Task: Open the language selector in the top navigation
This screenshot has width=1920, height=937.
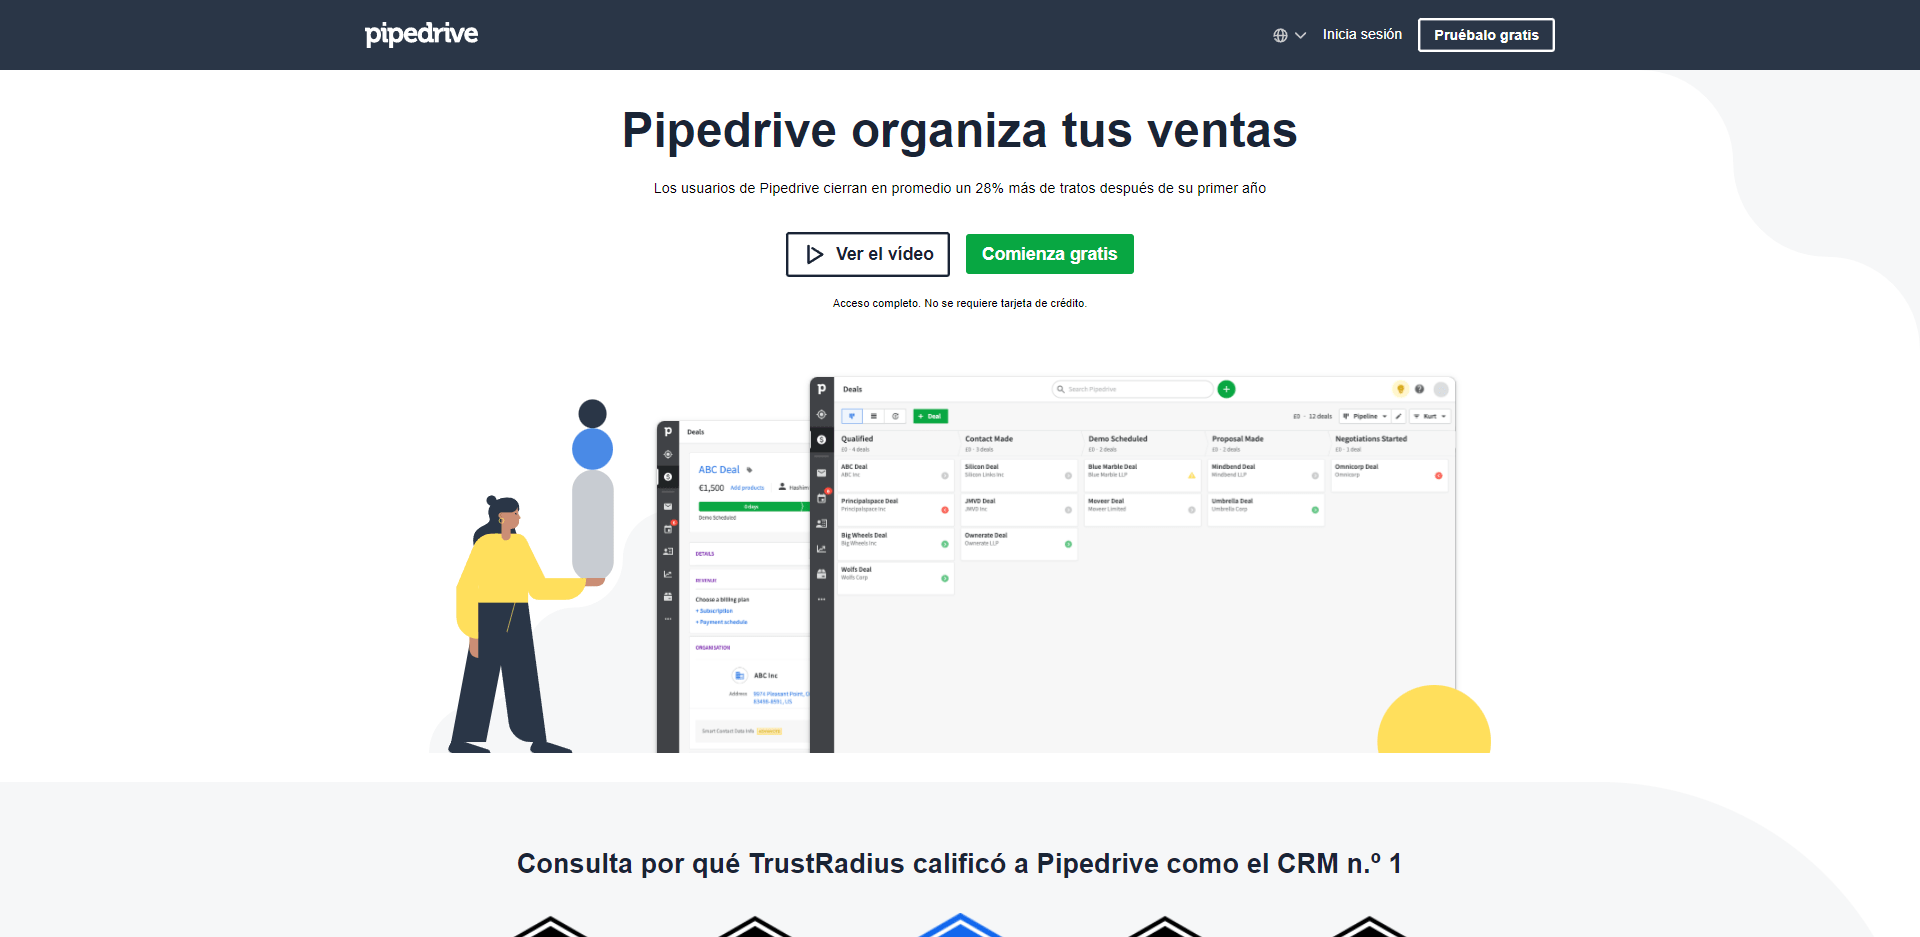Action: click(1288, 34)
